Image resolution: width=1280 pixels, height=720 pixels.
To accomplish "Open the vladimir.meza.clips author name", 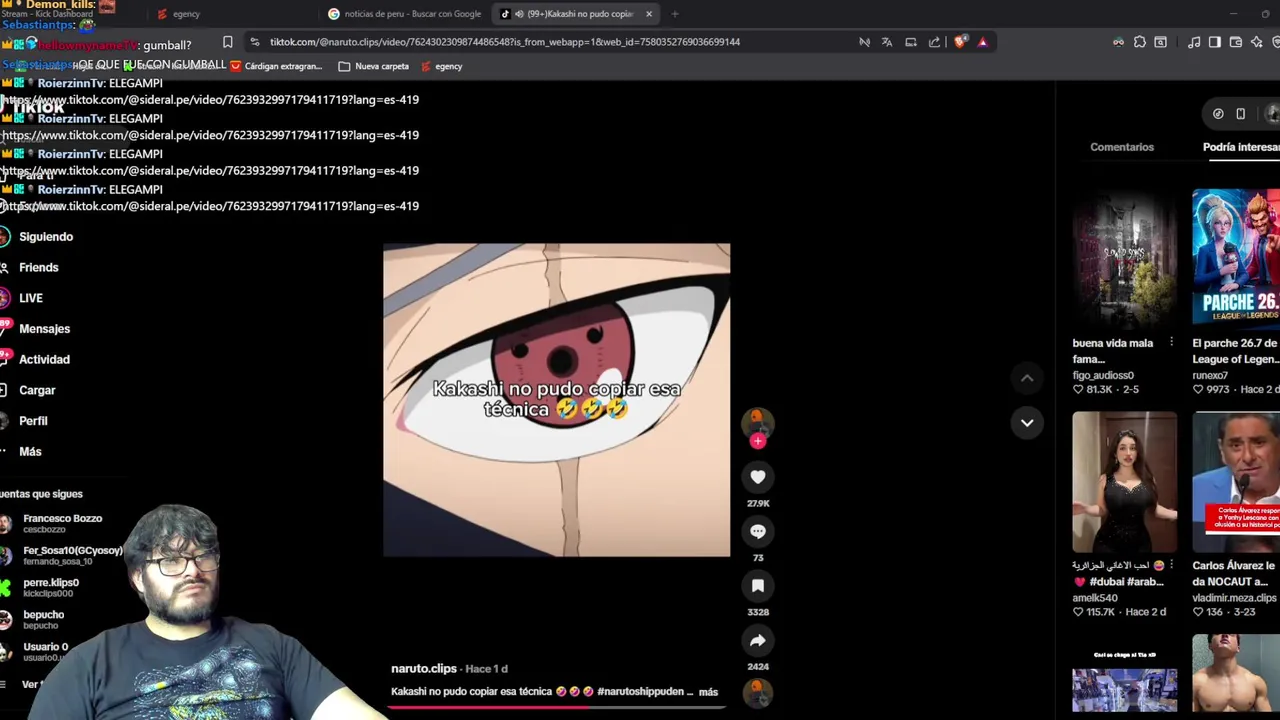I will 1235,598.
